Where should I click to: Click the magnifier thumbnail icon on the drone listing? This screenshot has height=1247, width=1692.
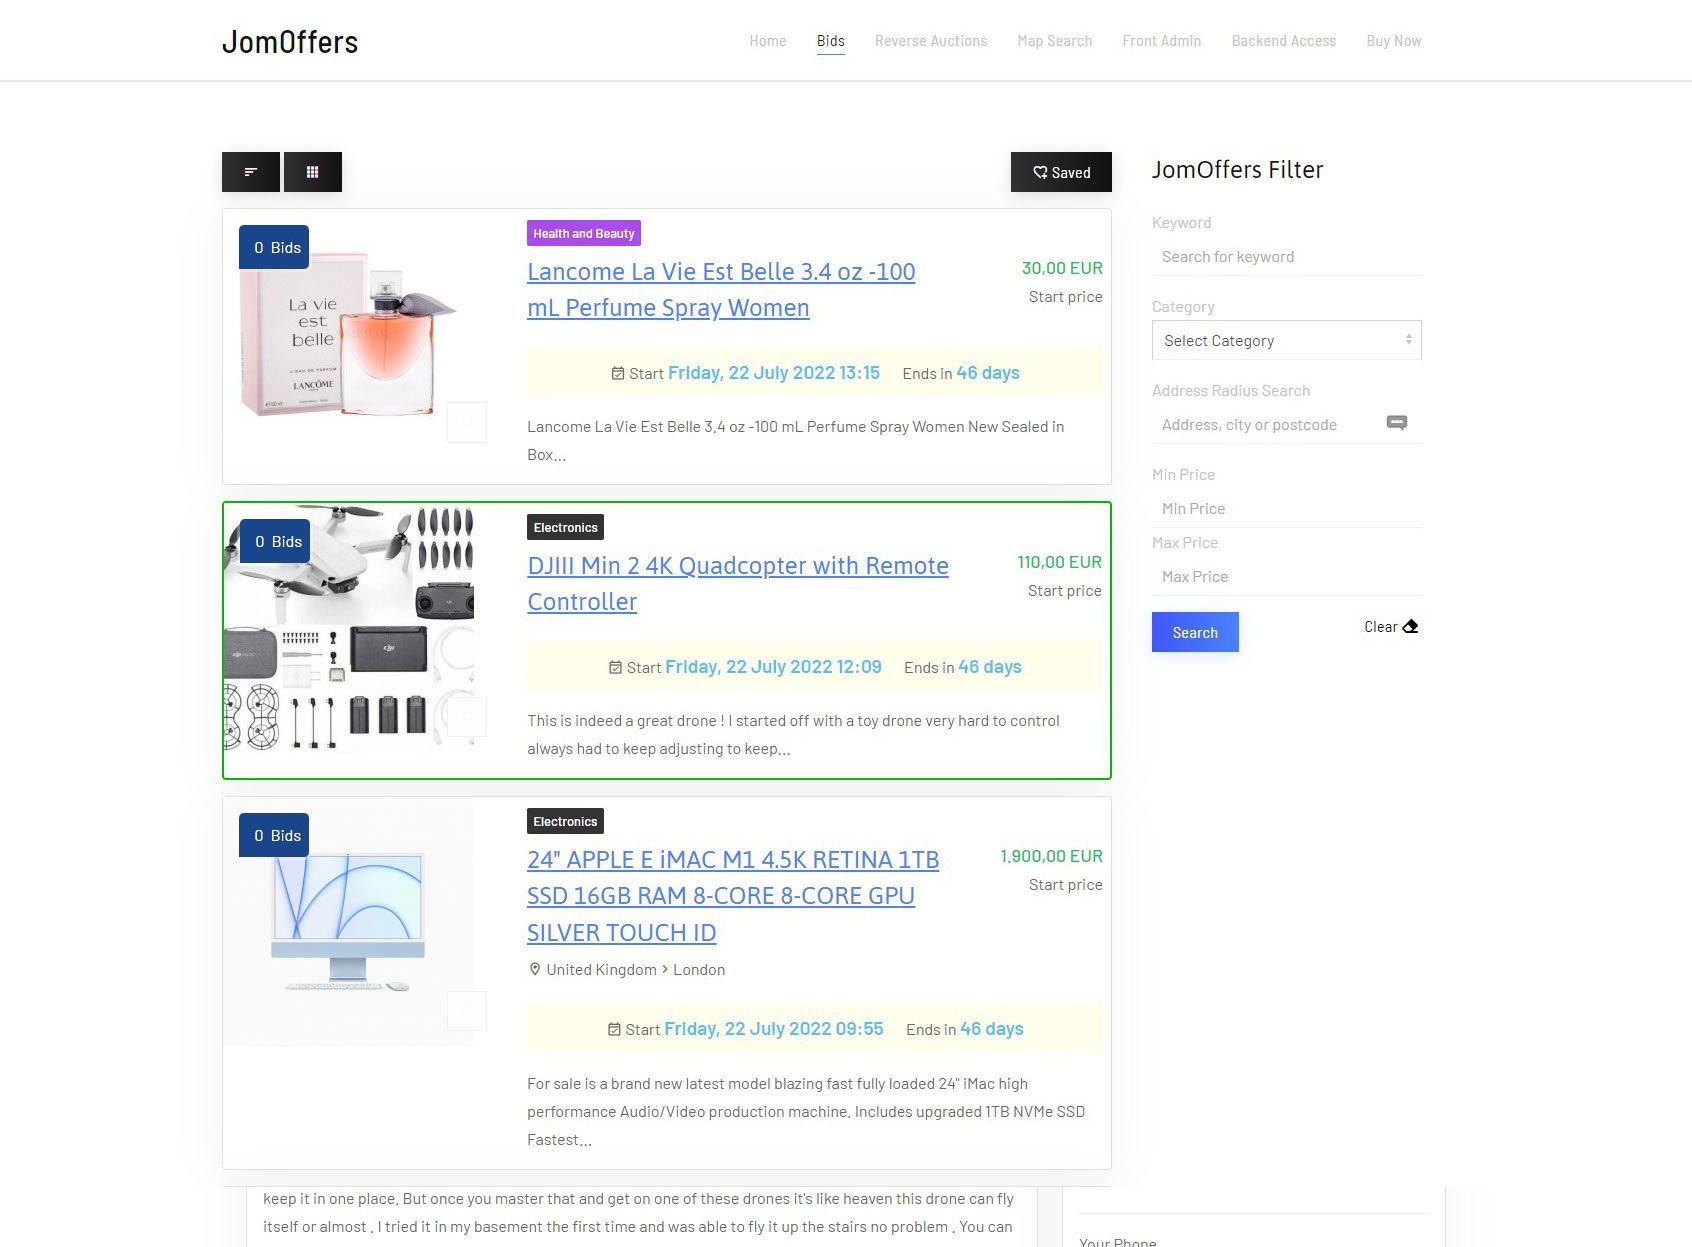pyautogui.click(x=467, y=716)
